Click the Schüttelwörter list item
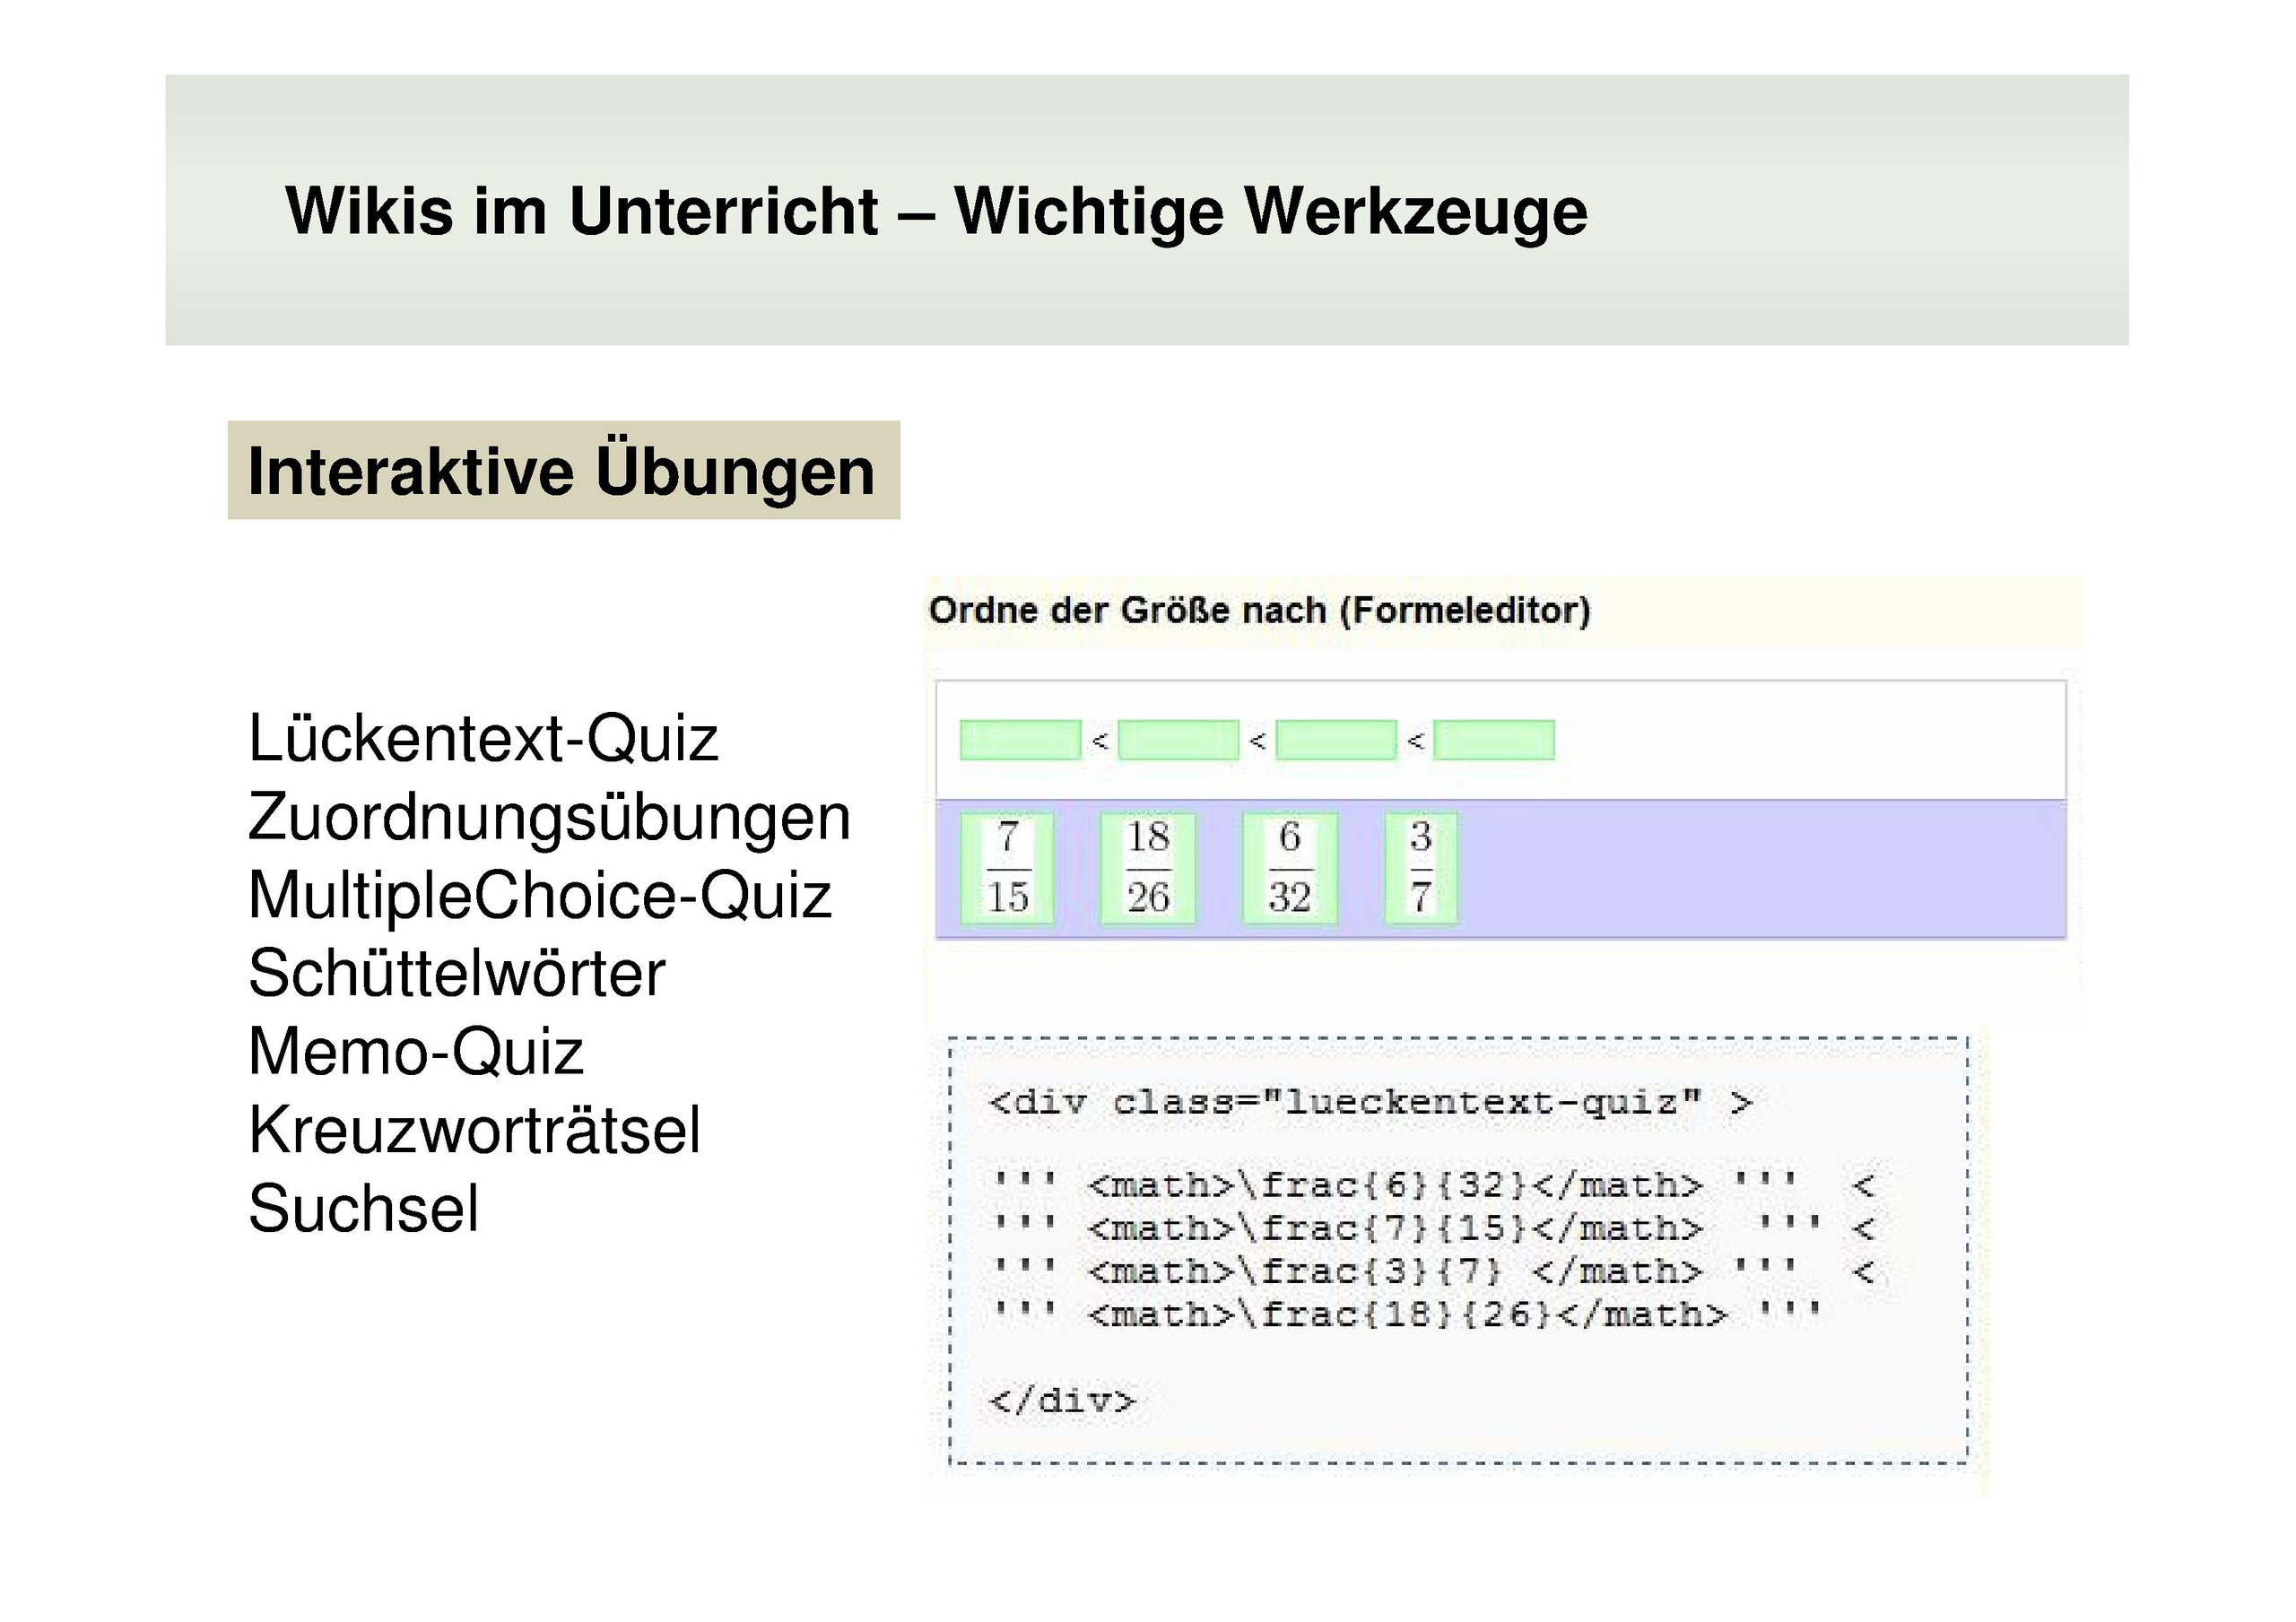The height and width of the screenshot is (1622, 2296). [x=457, y=973]
